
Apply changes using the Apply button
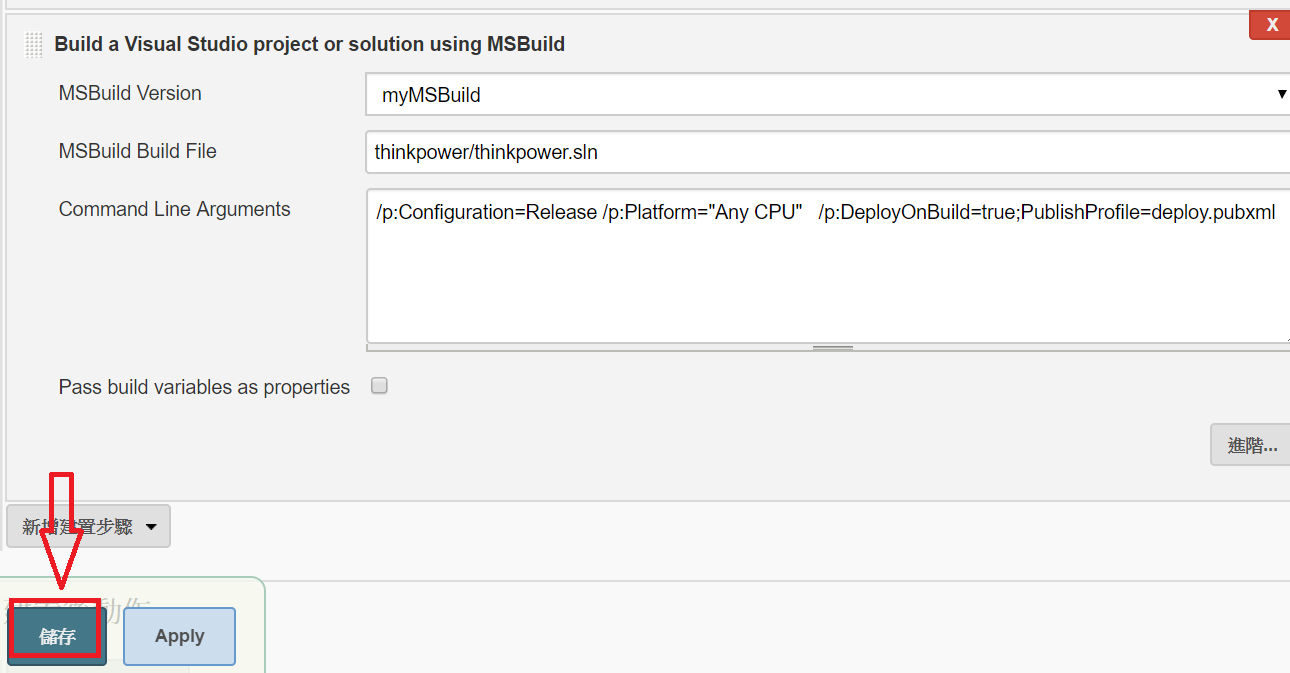(x=179, y=635)
